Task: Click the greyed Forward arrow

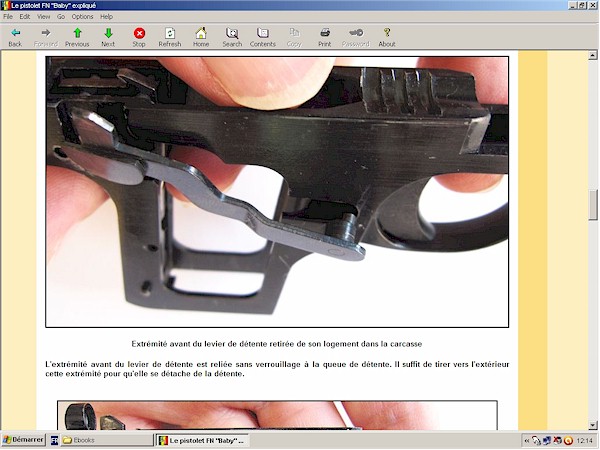Action: 46,38
